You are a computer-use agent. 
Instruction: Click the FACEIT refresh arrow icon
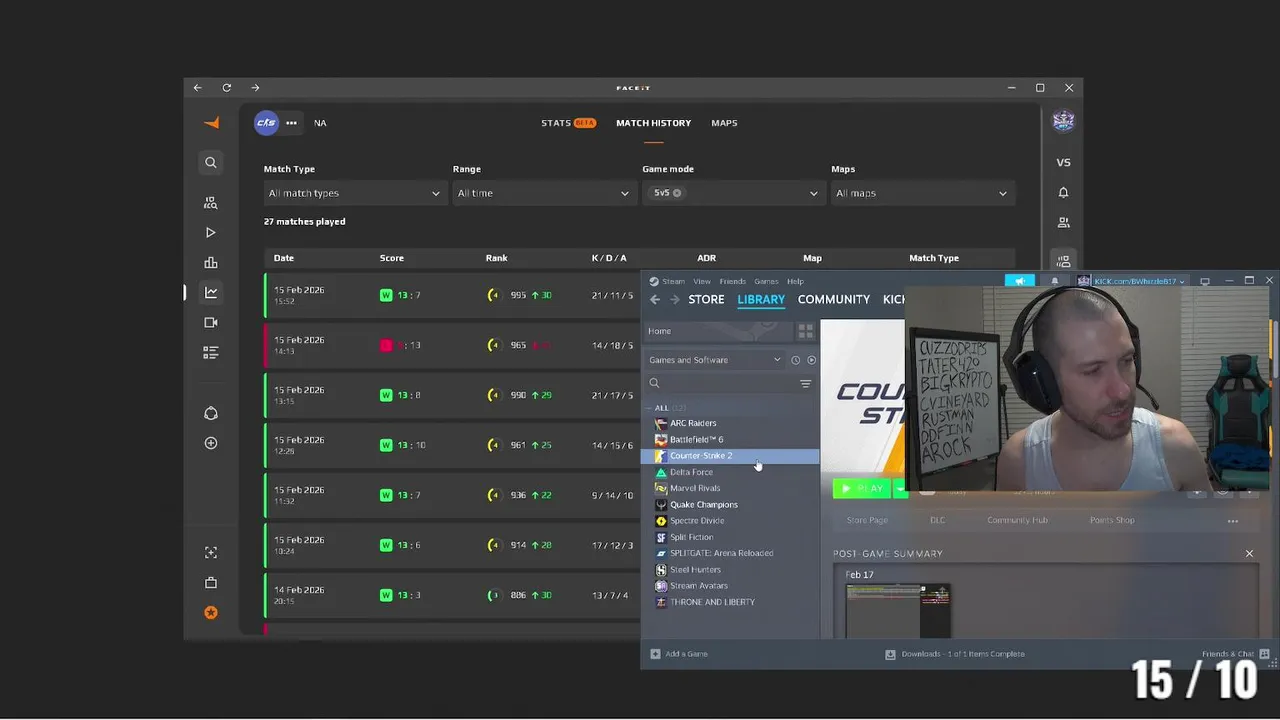point(227,88)
